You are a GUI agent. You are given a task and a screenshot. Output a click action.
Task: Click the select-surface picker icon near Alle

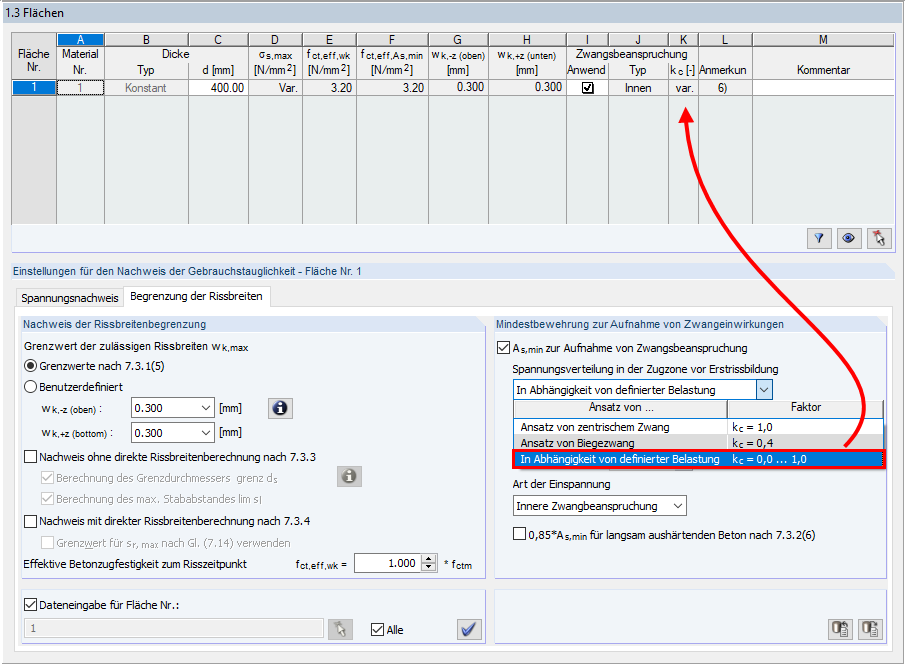[340, 629]
